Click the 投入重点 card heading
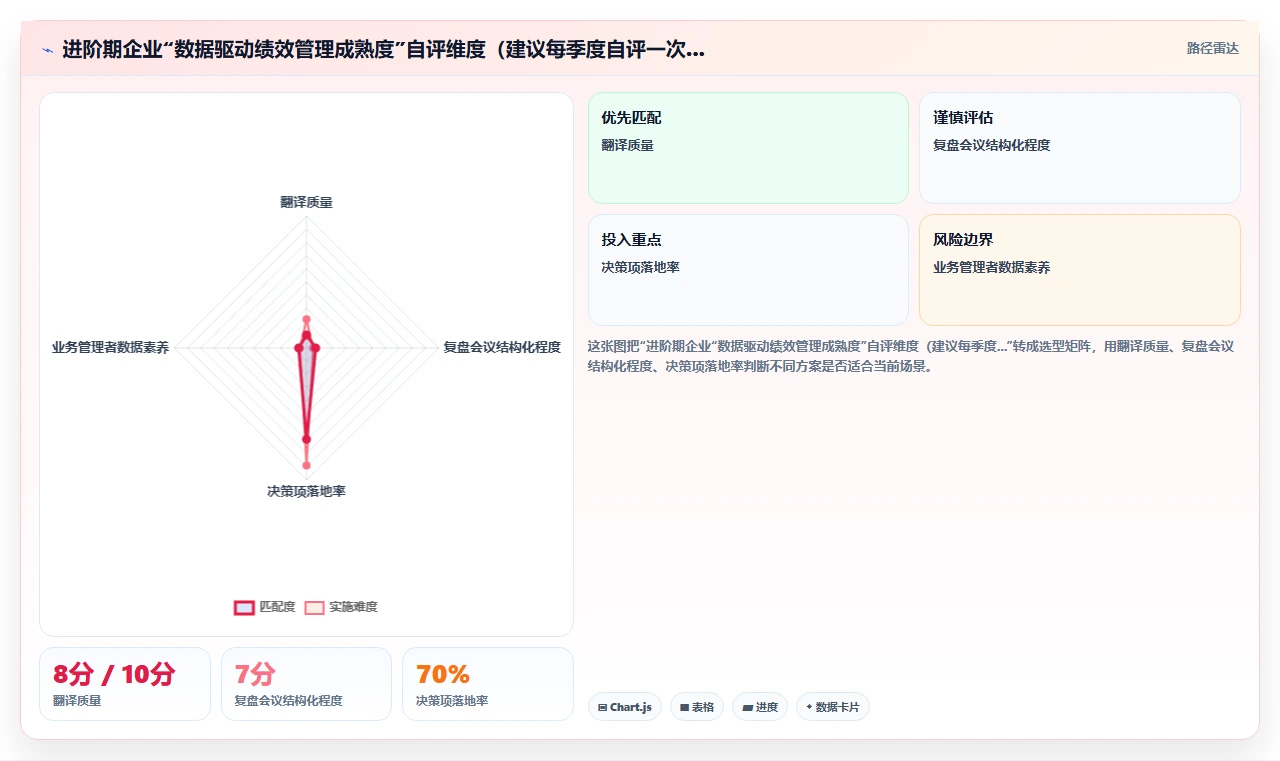1280x761 pixels. pyautogui.click(x=631, y=240)
